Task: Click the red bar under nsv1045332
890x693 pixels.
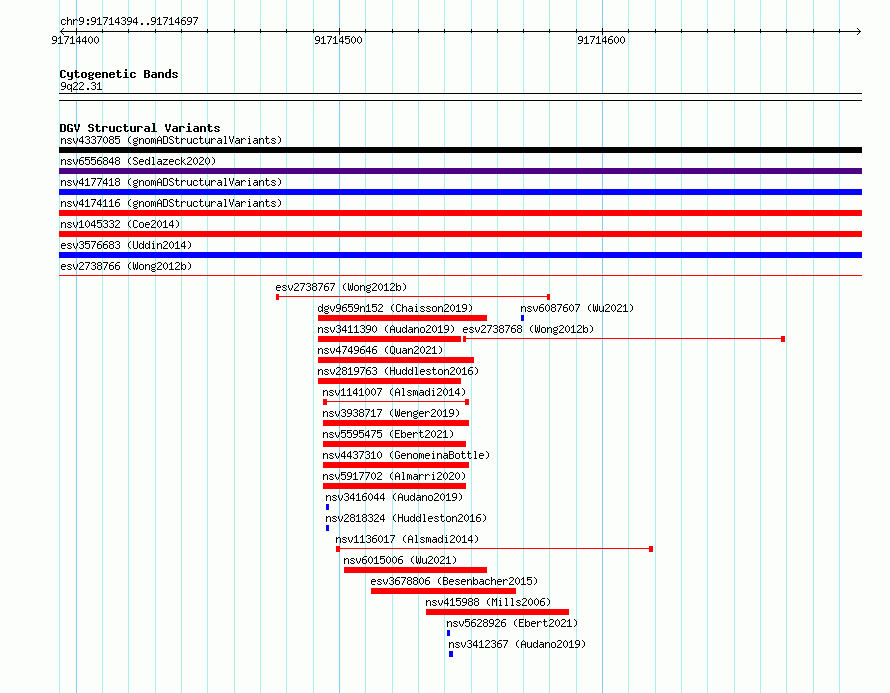Action: click(x=460, y=234)
